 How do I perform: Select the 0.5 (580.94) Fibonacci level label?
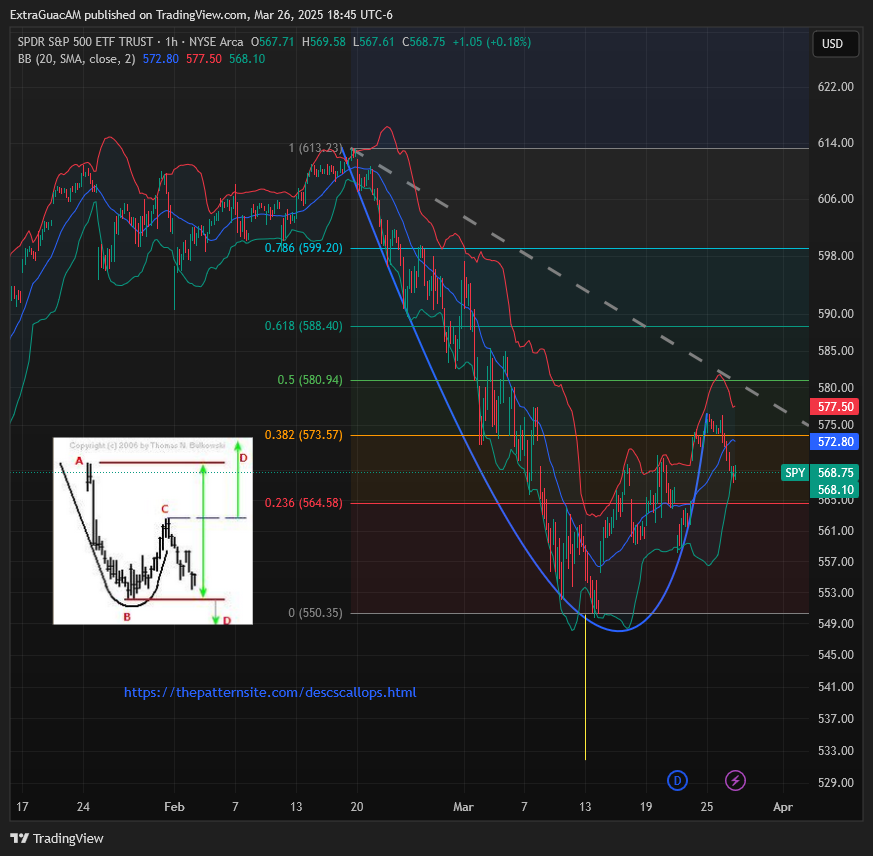(310, 380)
